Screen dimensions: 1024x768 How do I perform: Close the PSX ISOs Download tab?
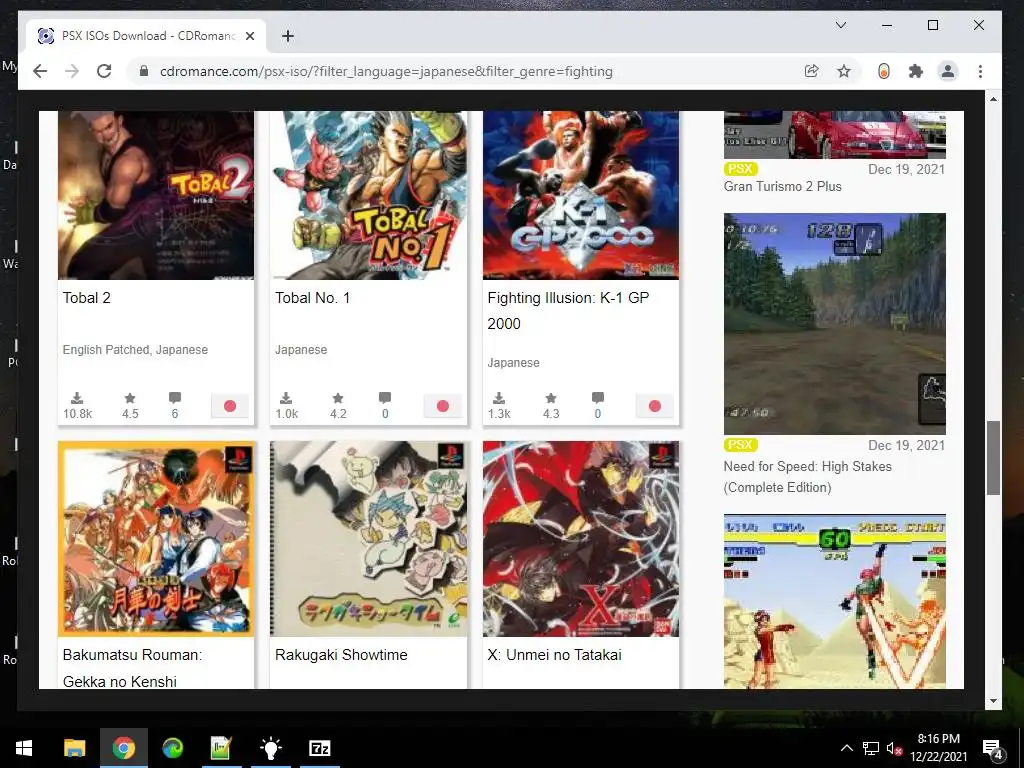tap(249, 36)
